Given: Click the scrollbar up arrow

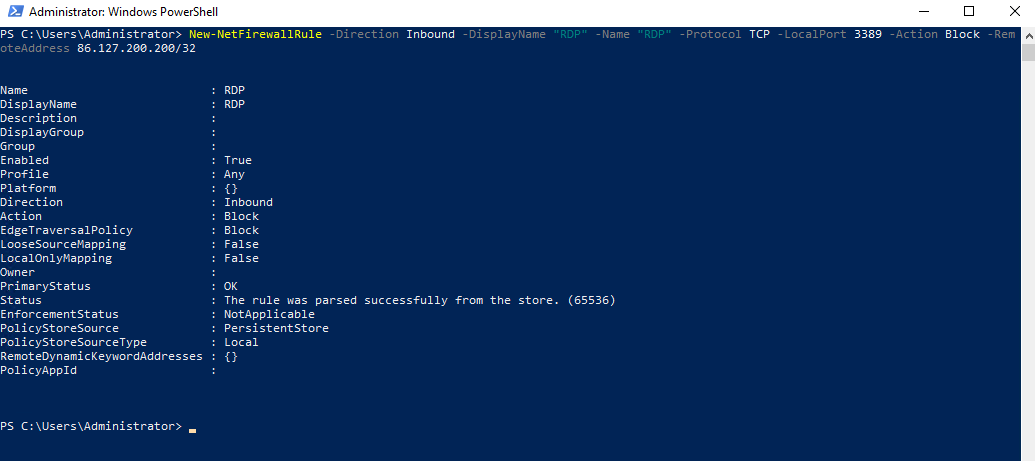Looking at the screenshot, I should click(1028, 34).
